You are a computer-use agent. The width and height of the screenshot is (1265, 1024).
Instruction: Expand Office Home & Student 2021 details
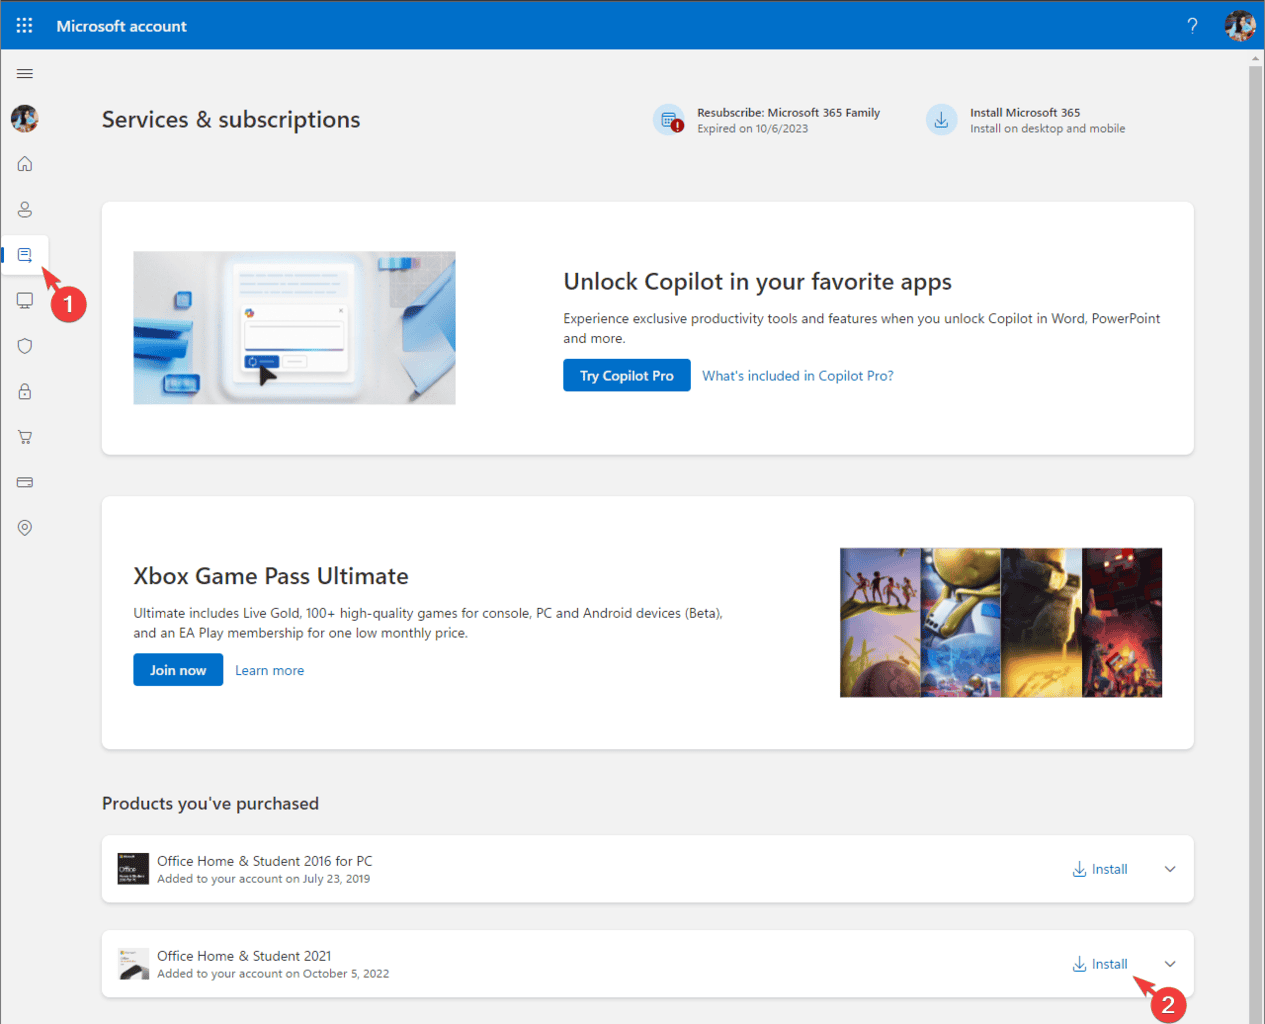tap(1170, 964)
